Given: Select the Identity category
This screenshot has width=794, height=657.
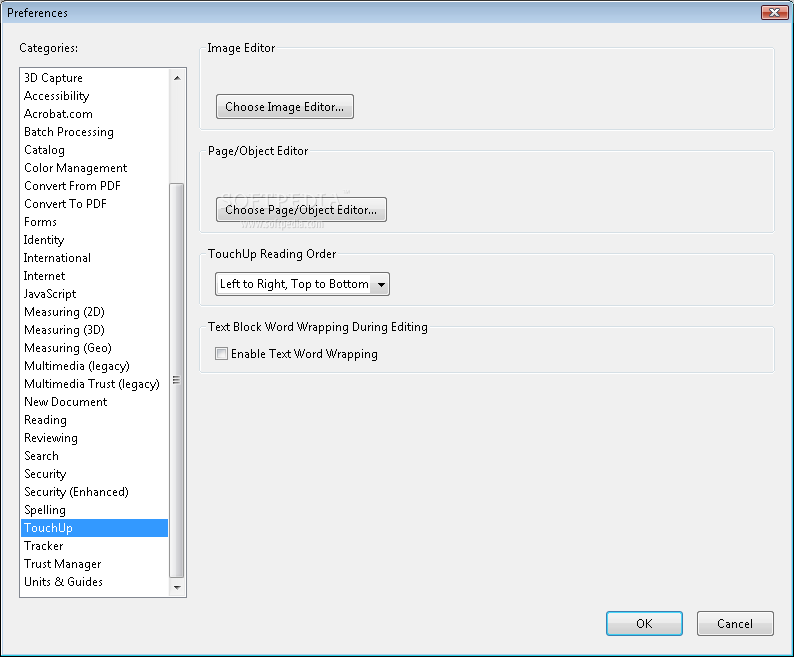Looking at the screenshot, I should pyautogui.click(x=94, y=240).
